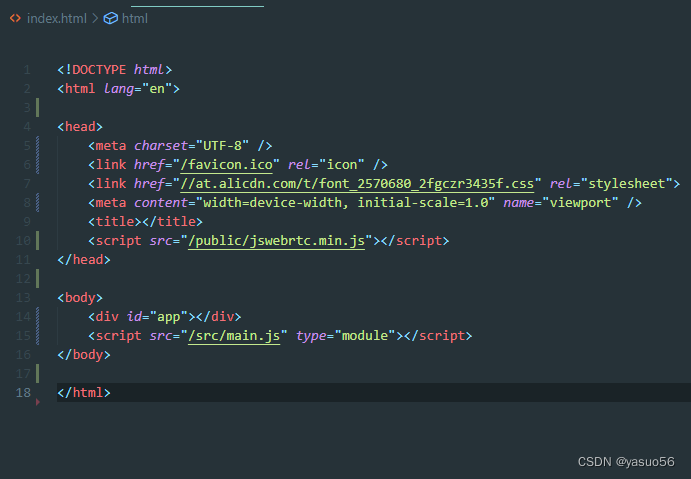Click the empty <title></title> element
Screen dimensions: 691x479
click(145, 222)
